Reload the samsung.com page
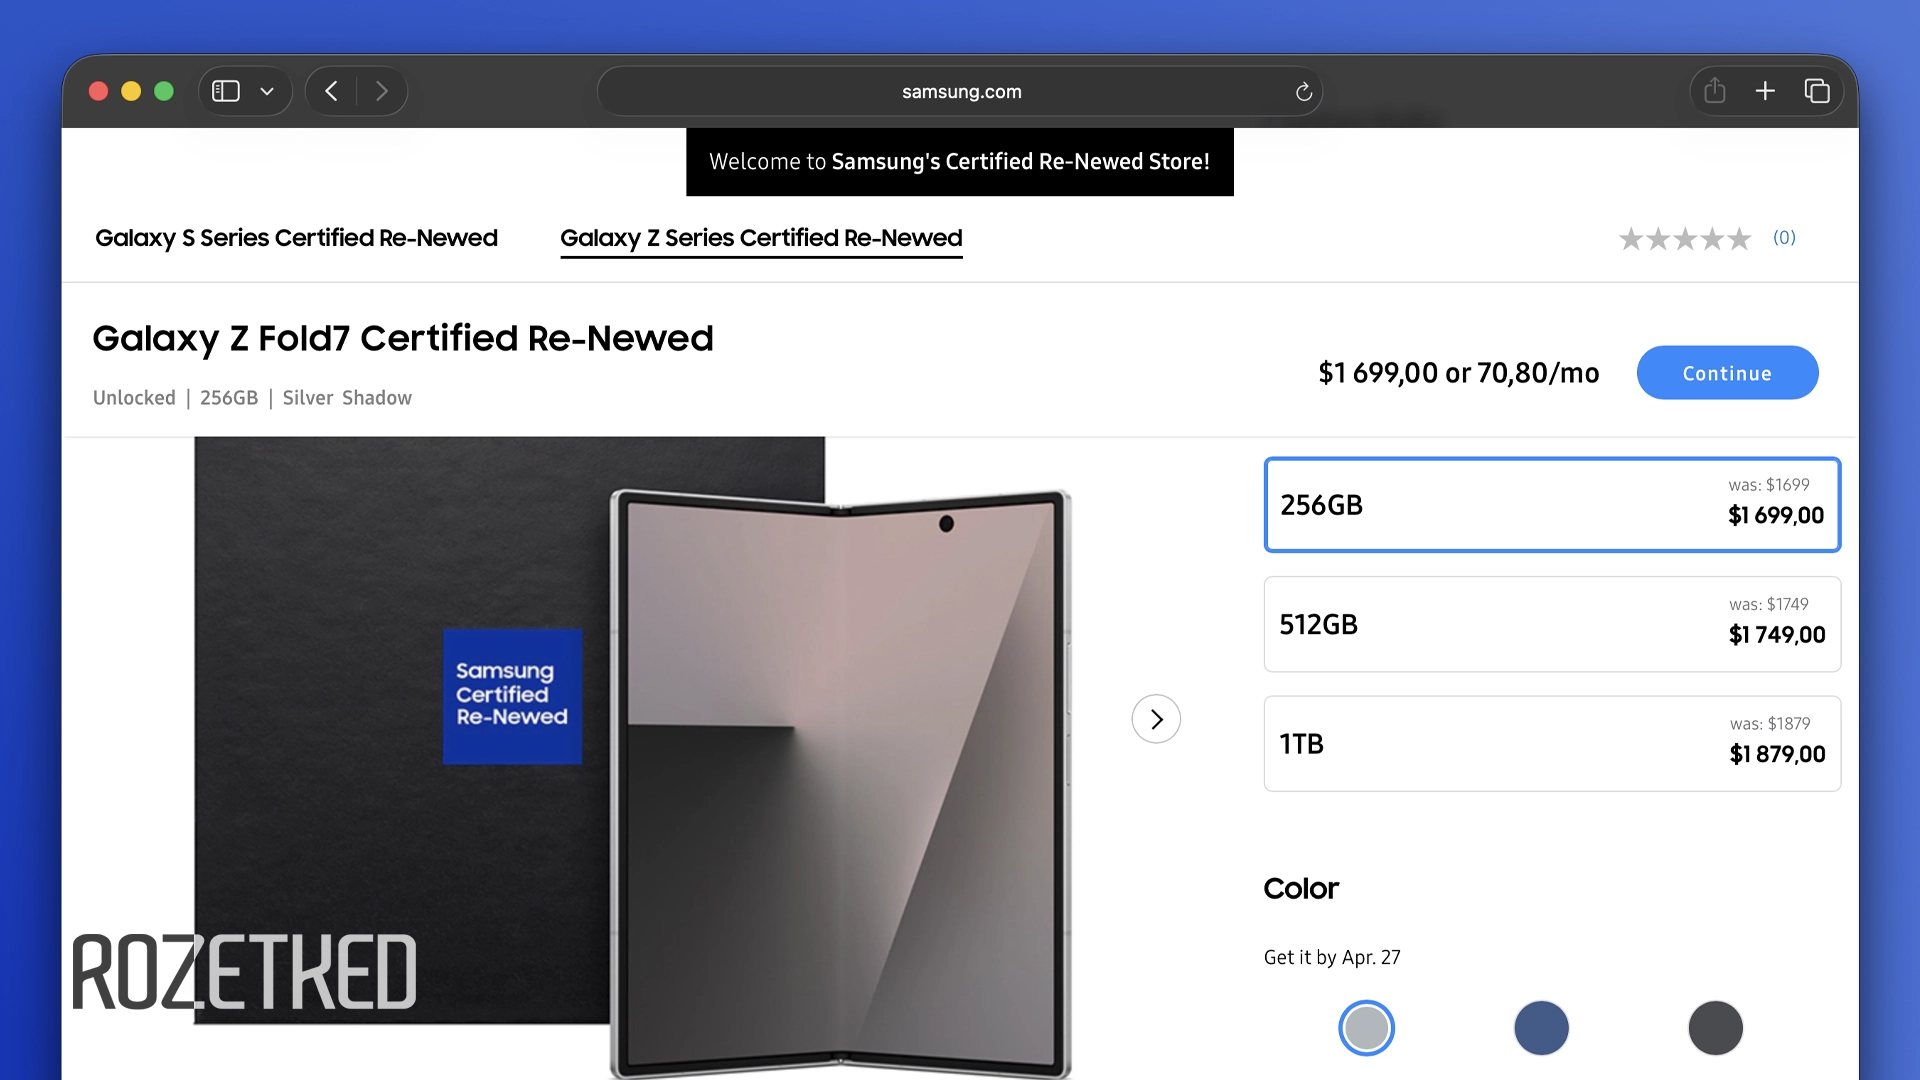 tap(1303, 91)
